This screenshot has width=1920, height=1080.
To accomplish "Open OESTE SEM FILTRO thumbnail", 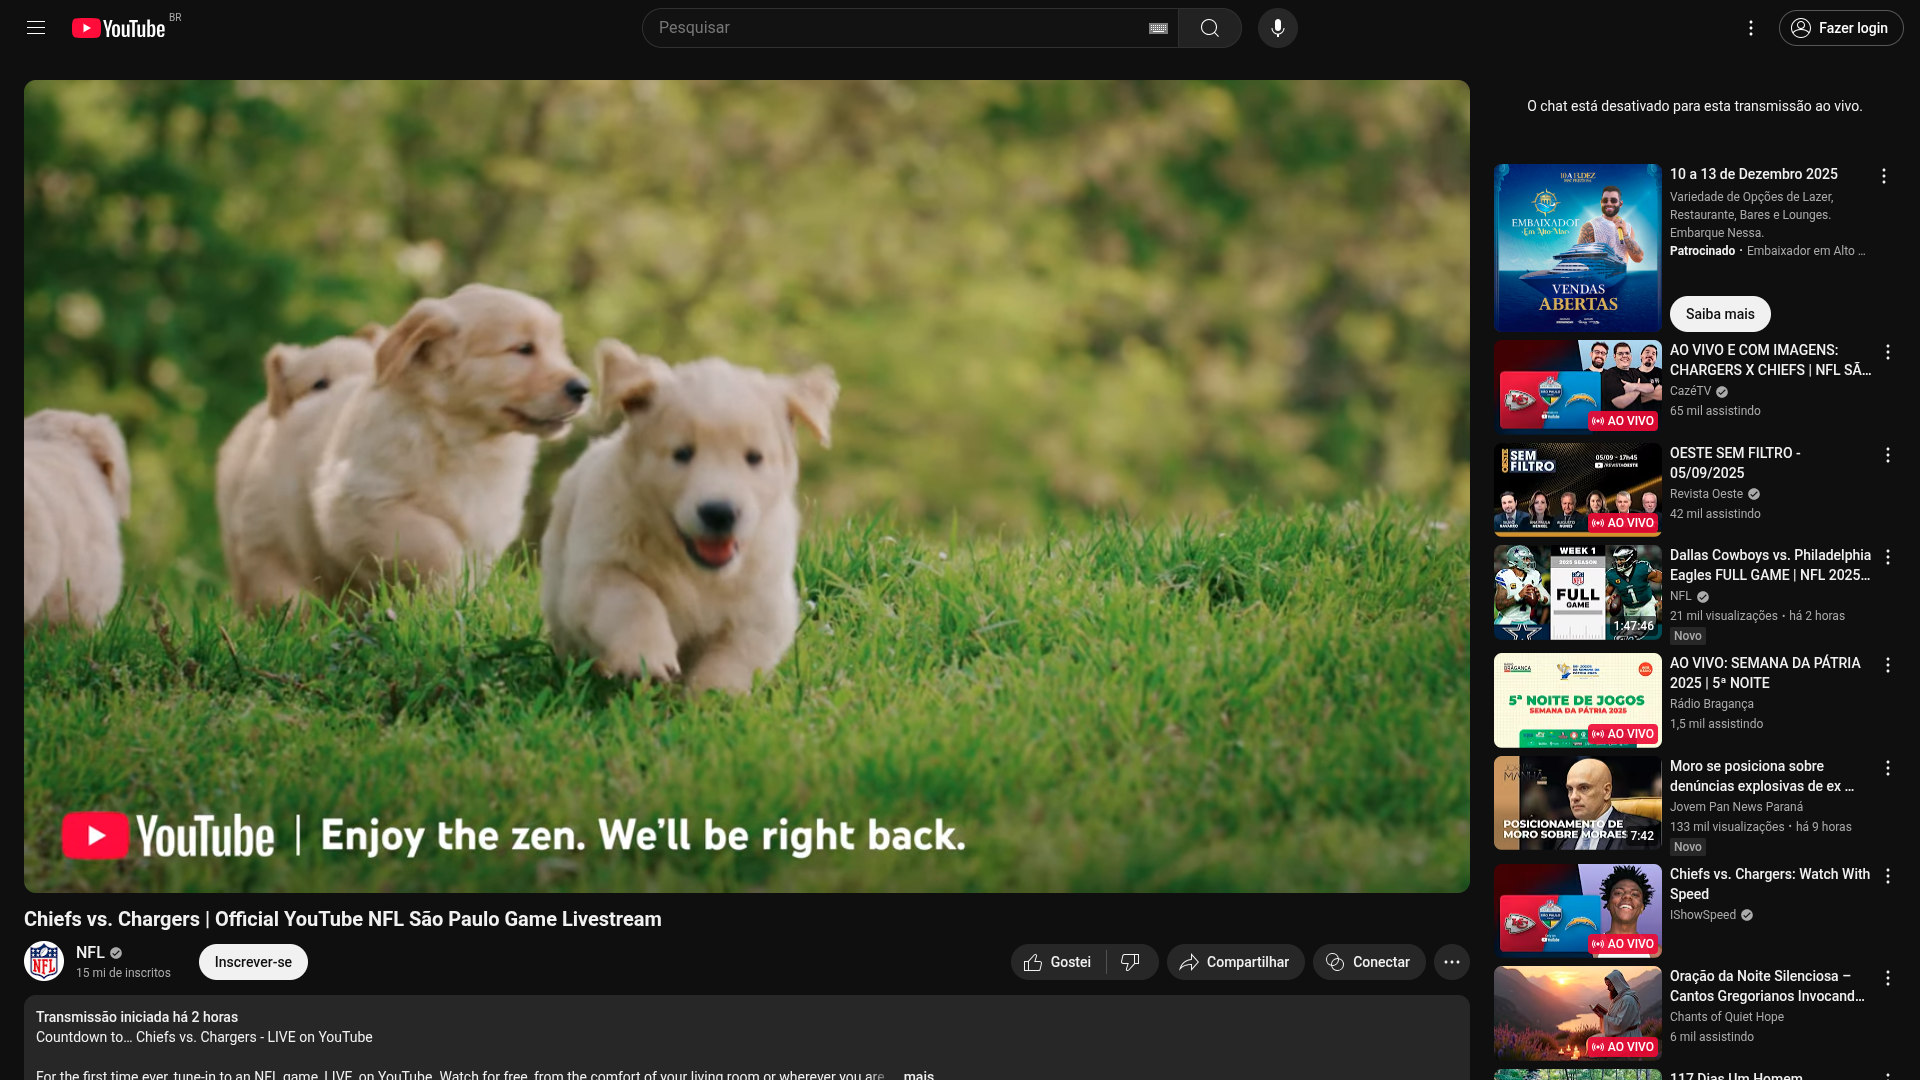I will (x=1578, y=490).
